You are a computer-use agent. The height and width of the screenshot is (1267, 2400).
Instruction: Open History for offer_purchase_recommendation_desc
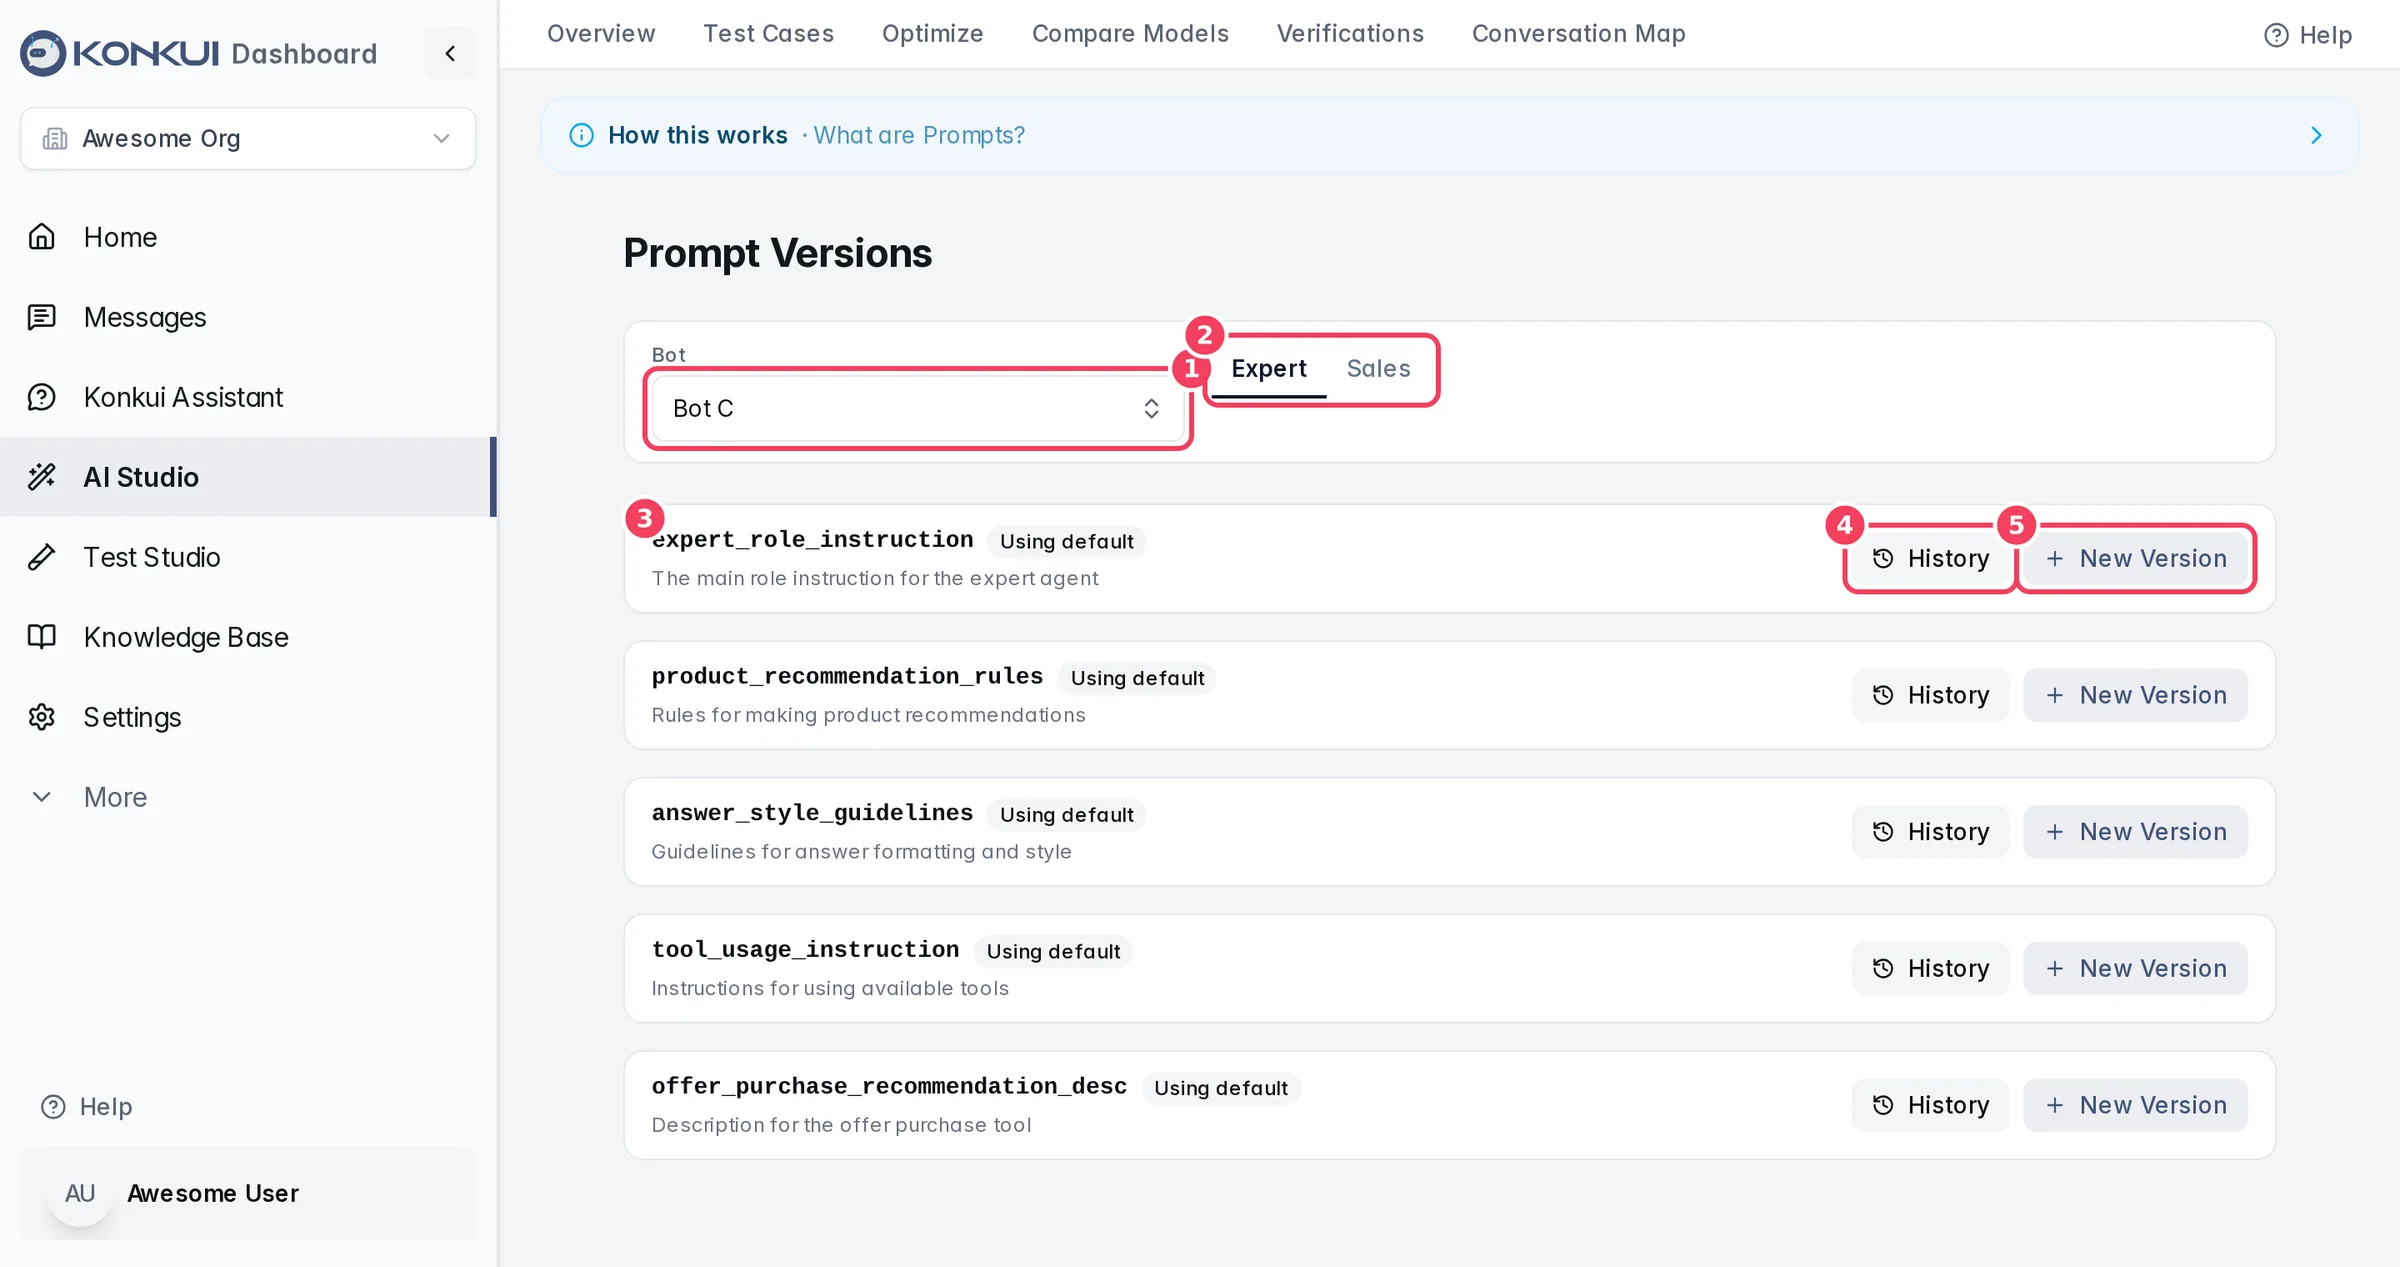click(x=1930, y=1105)
